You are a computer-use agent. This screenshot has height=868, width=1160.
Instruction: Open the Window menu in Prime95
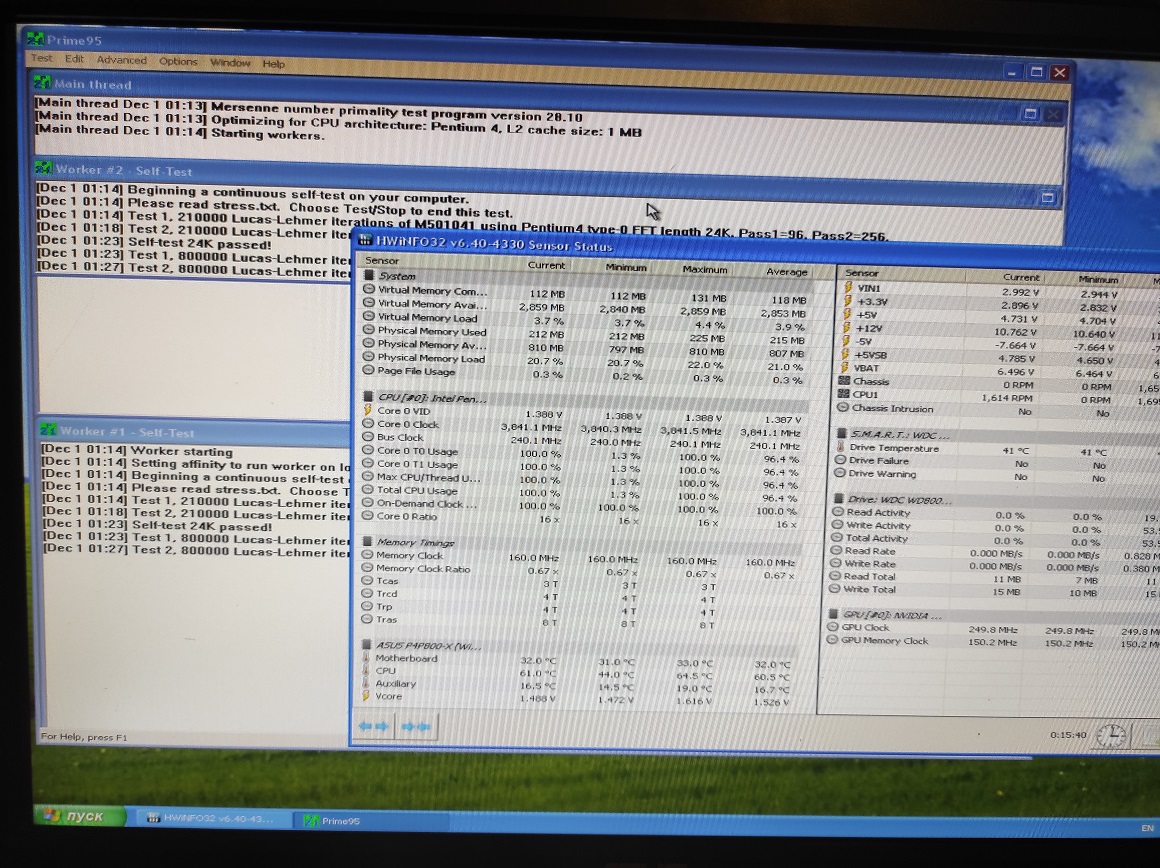(x=230, y=62)
